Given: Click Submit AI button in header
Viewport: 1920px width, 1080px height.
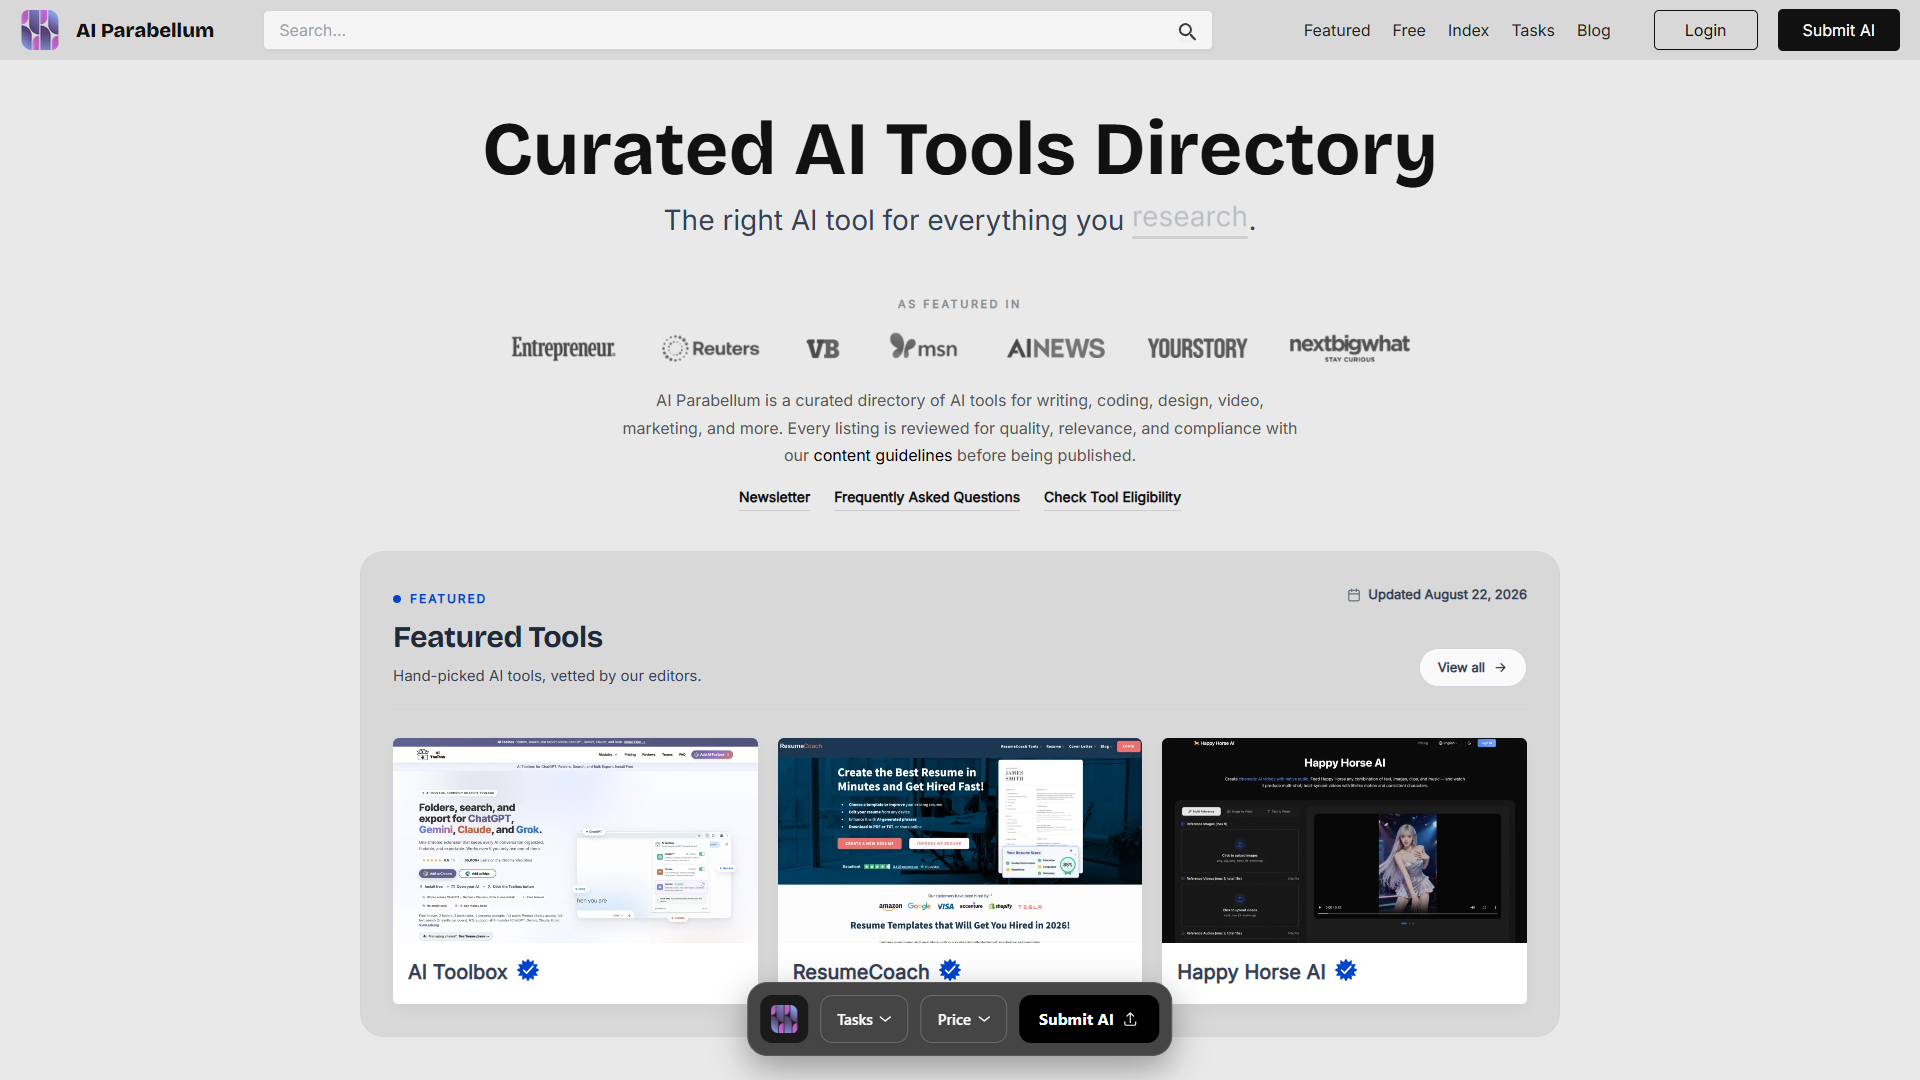Looking at the screenshot, I should tap(1838, 30).
